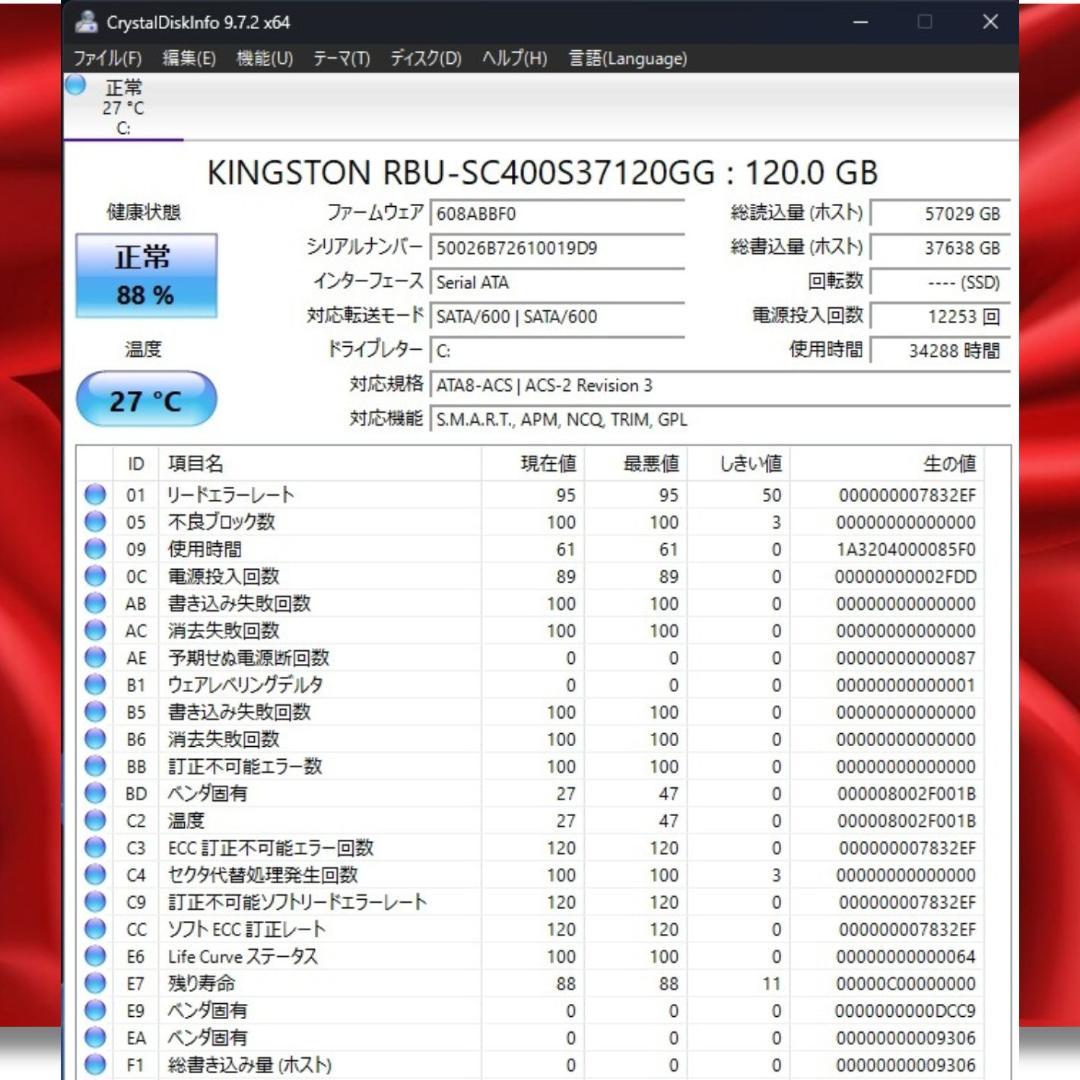Screen dimensions: 1080x1080
Task: Click the ID column header
Action: (x=136, y=464)
